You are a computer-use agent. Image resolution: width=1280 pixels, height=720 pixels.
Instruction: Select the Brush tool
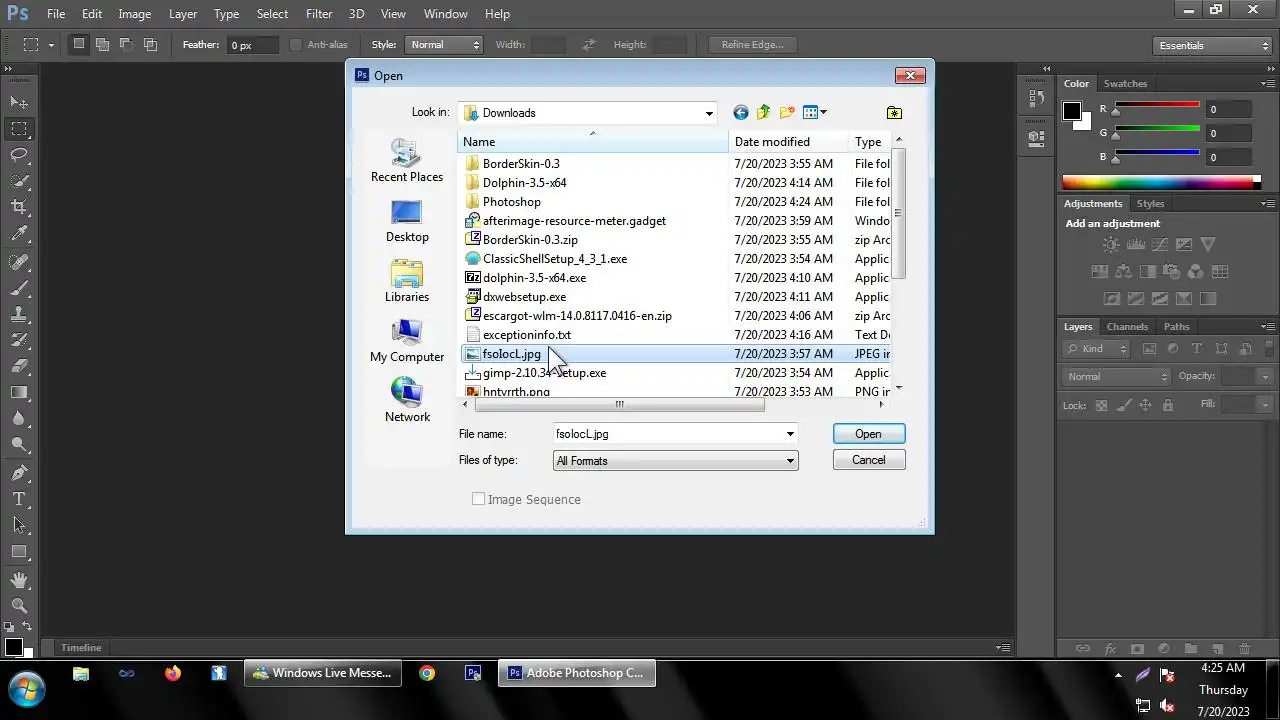point(19,288)
